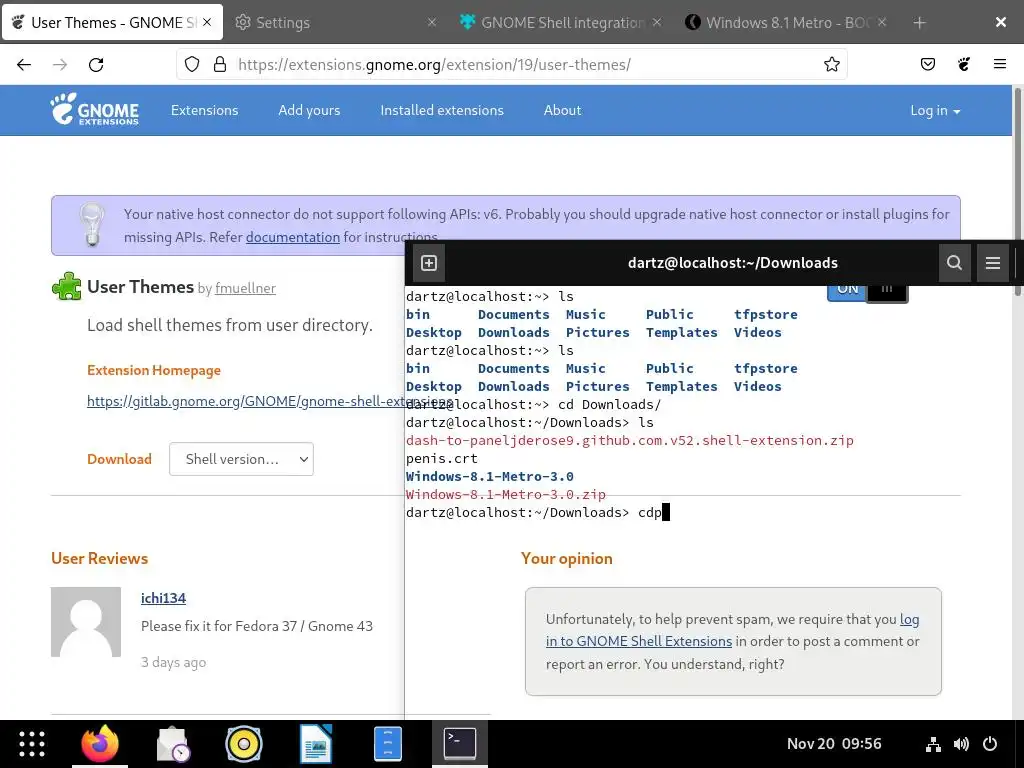Search in the terminal
The height and width of the screenshot is (768, 1024).
coord(954,263)
